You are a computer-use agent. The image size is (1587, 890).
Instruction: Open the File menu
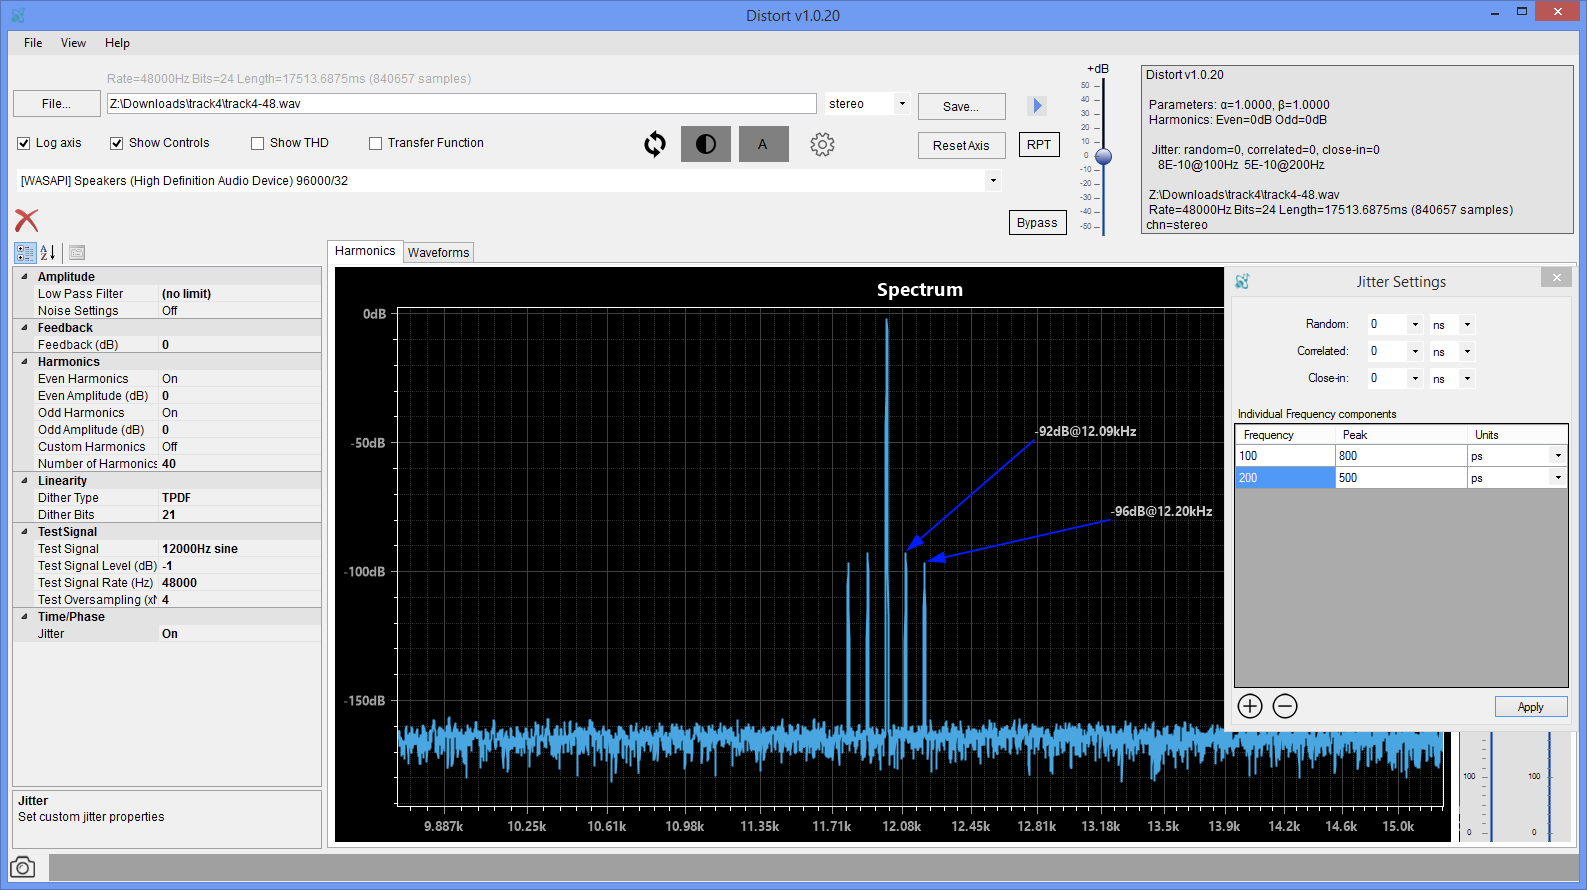[33, 43]
